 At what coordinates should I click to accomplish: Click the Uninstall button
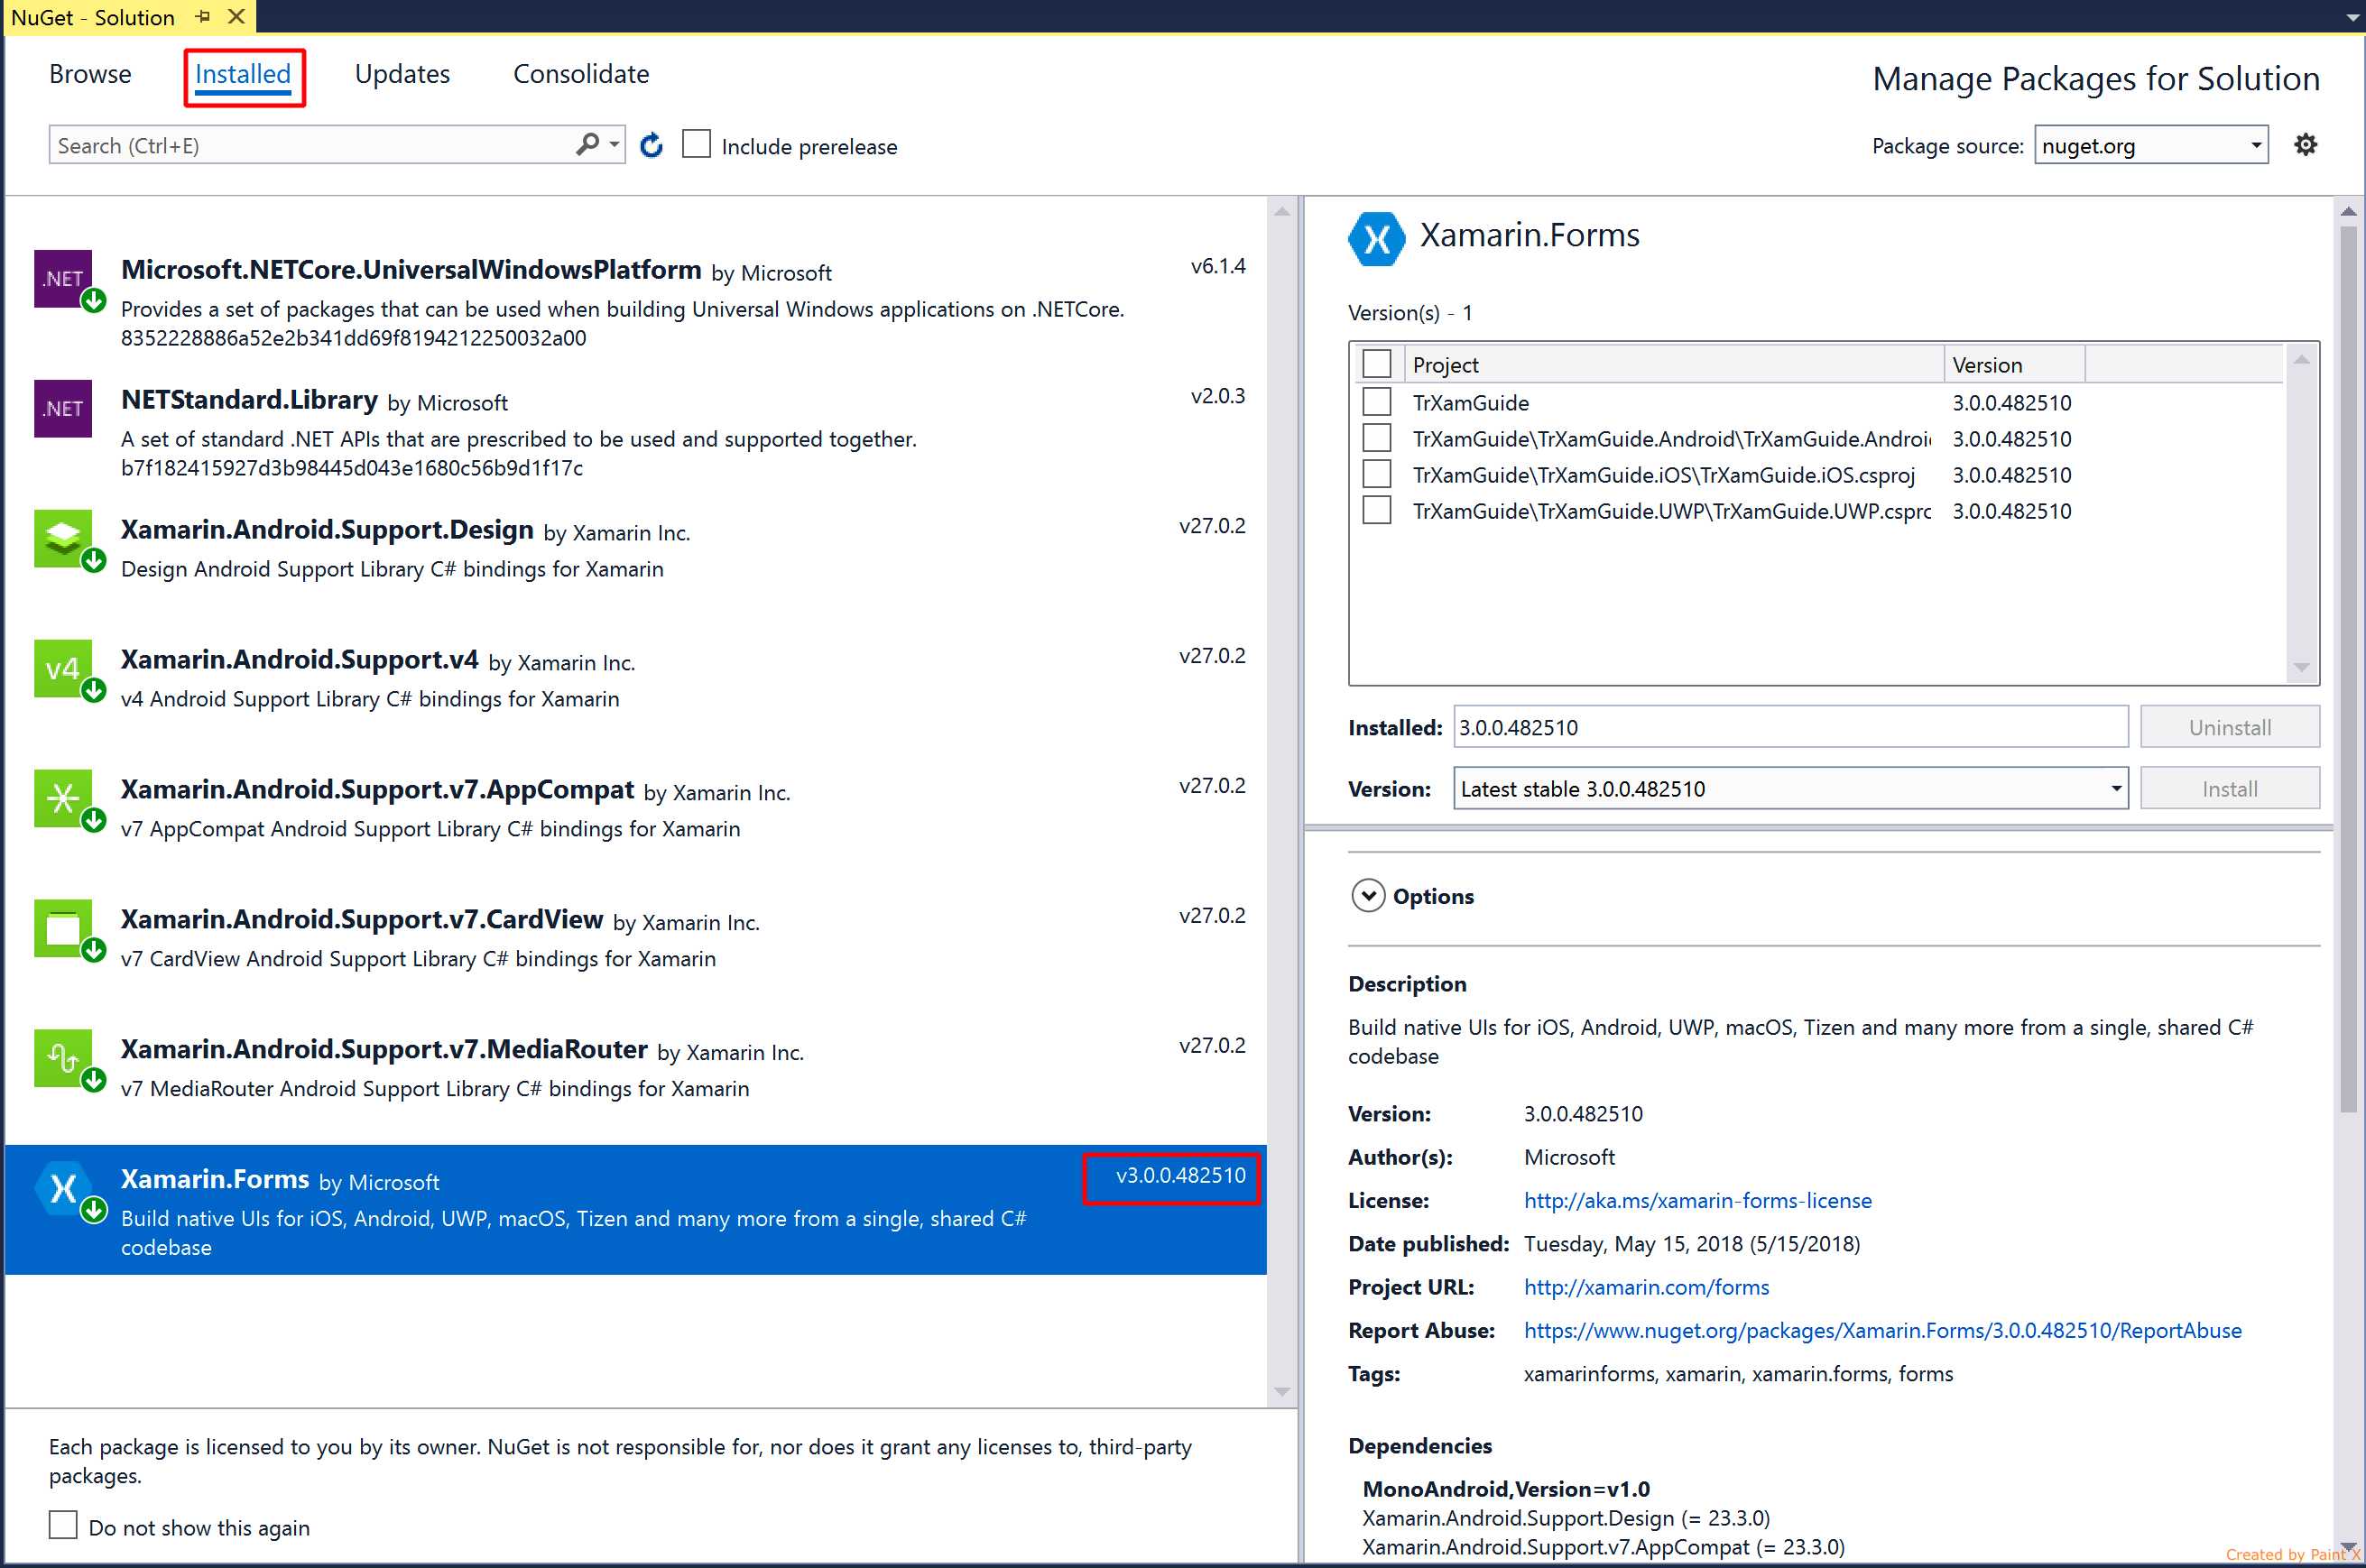click(2229, 727)
